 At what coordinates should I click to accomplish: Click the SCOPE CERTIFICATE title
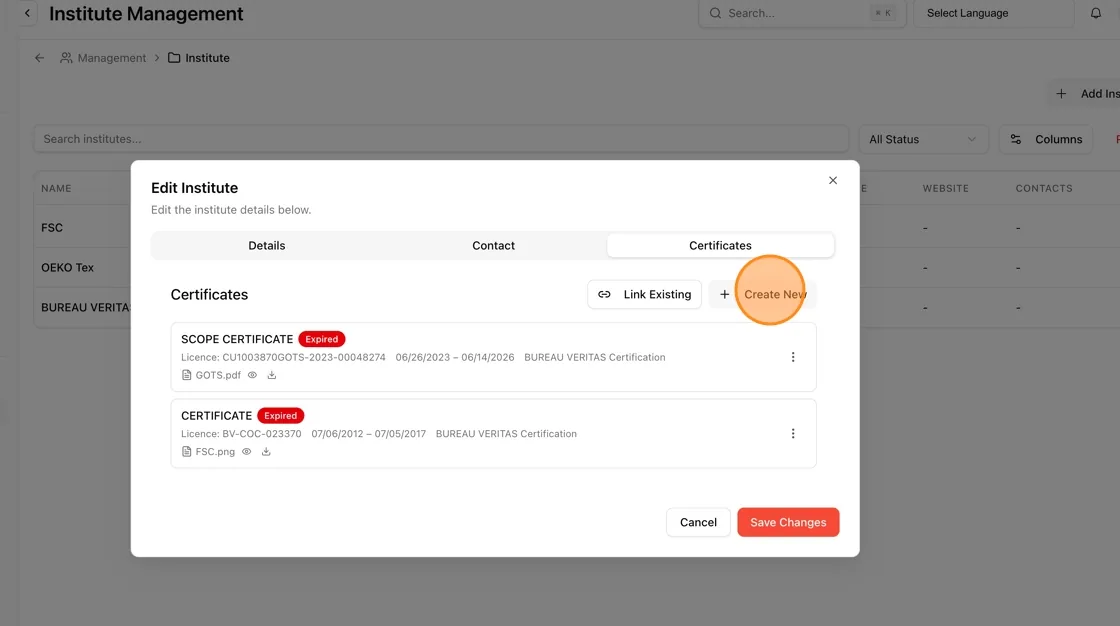tap(236, 339)
